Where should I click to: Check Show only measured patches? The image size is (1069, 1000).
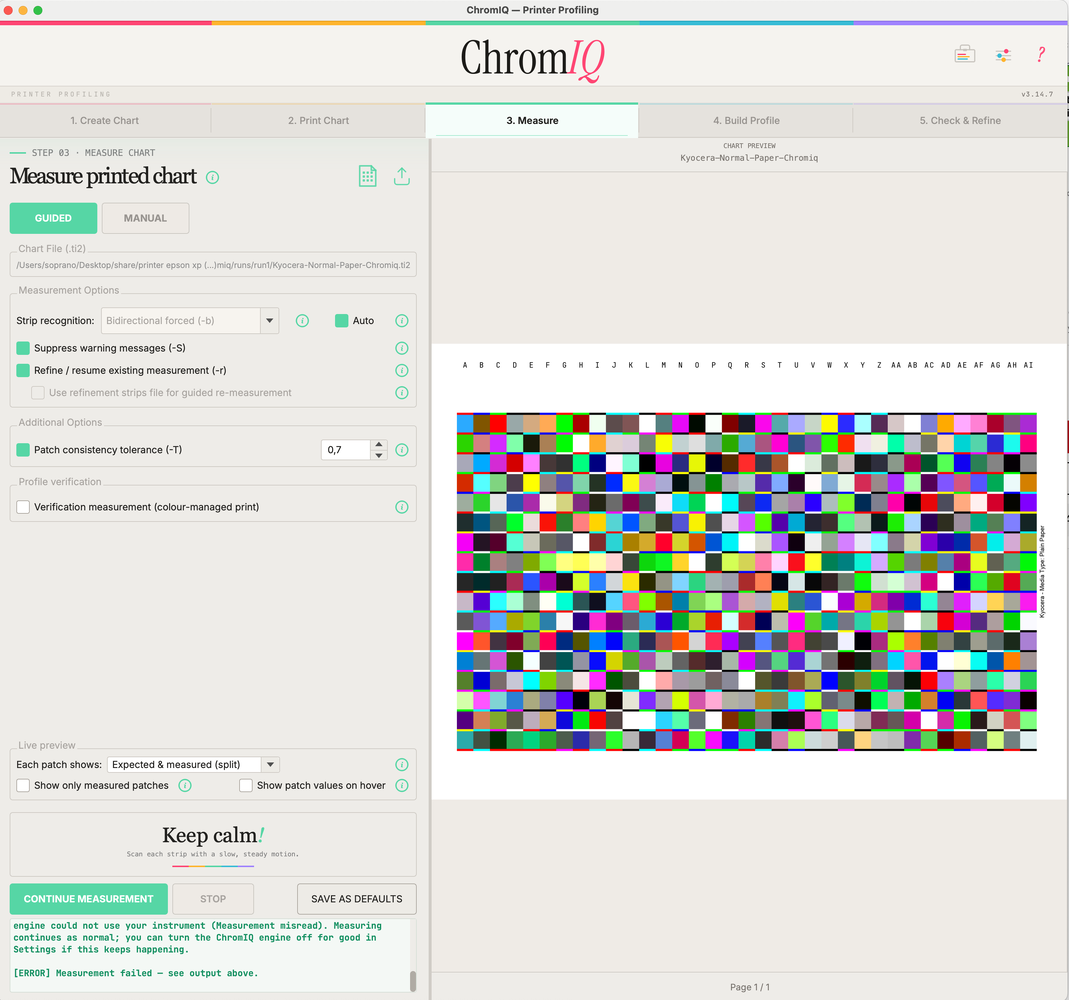click(x=23, y=785)
